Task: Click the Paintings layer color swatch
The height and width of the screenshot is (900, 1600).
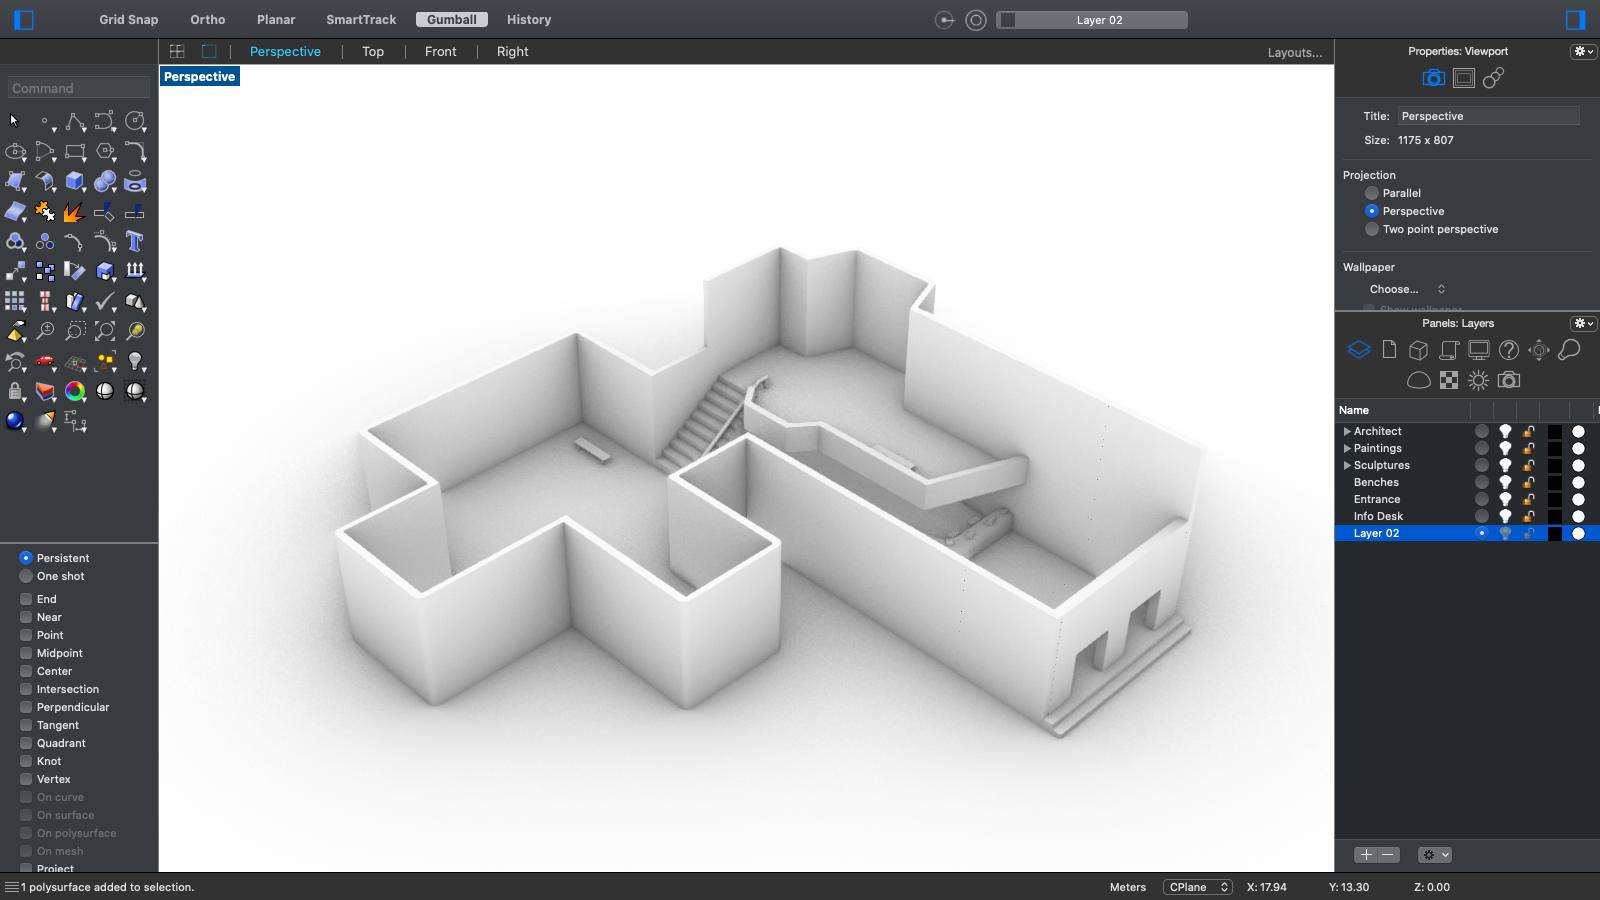Action: [x=1554, y=448]
